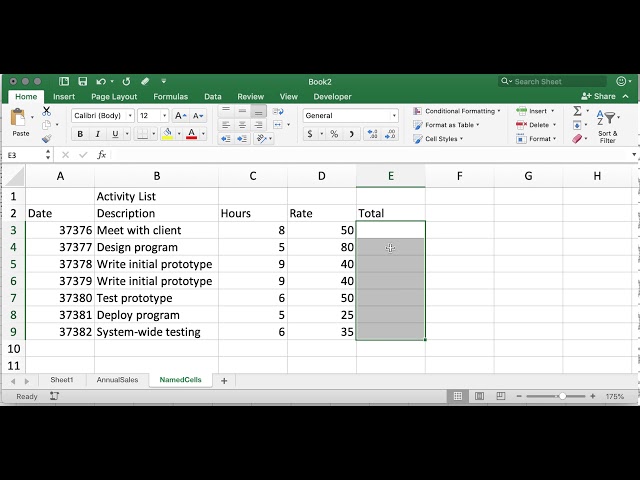Screen dimensions: 640x480
Task: Expand the Cell Styles menu
Action: (x=438, y=139)
